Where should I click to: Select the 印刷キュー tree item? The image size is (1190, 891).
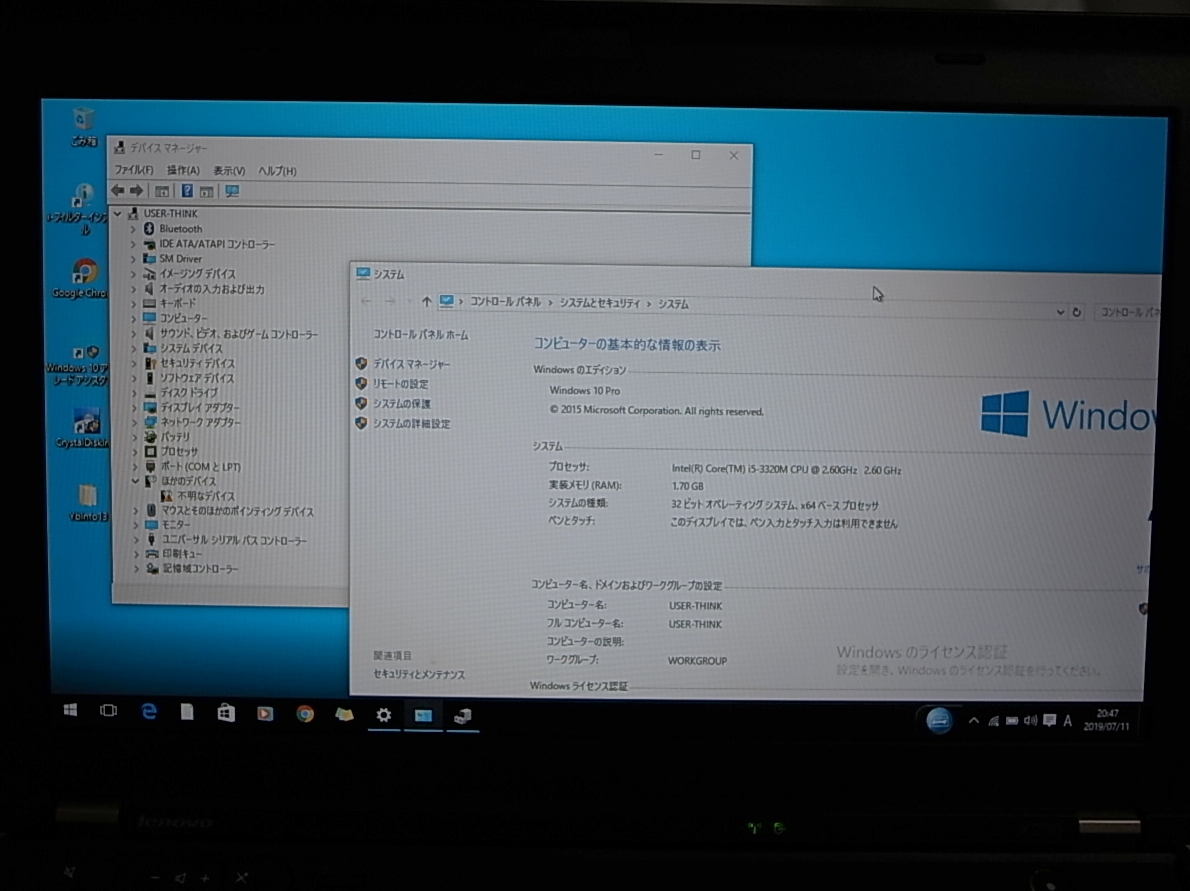[x=182, y=554]
